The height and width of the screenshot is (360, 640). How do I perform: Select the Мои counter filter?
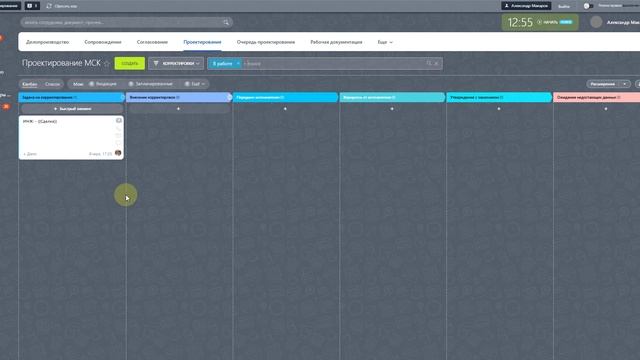[78, 84]
